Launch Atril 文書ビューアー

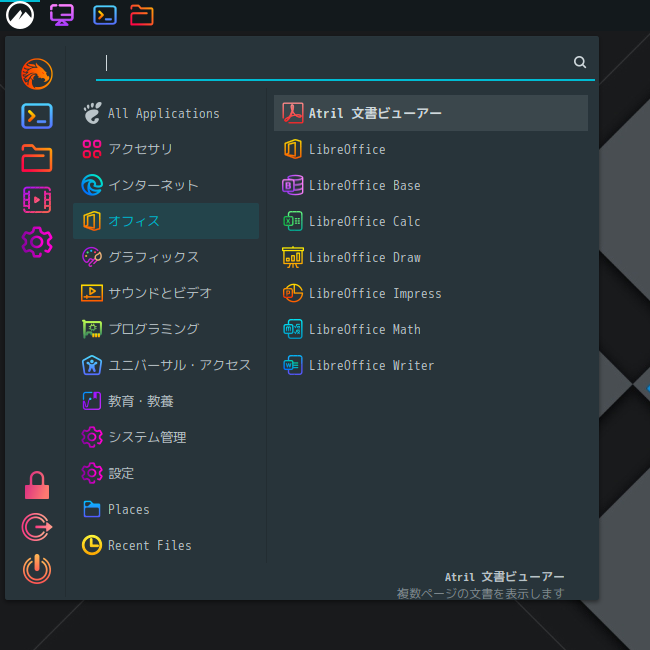point(431,113)
